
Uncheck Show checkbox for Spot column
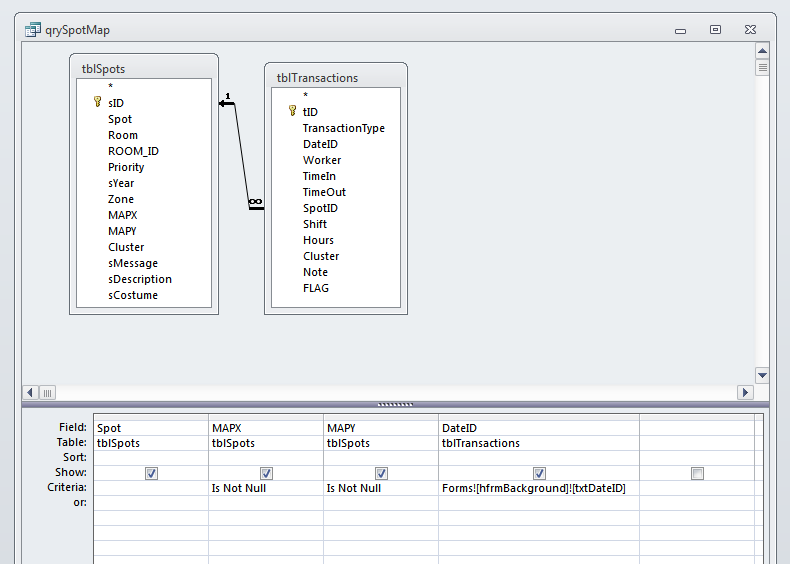coord(151,473)
